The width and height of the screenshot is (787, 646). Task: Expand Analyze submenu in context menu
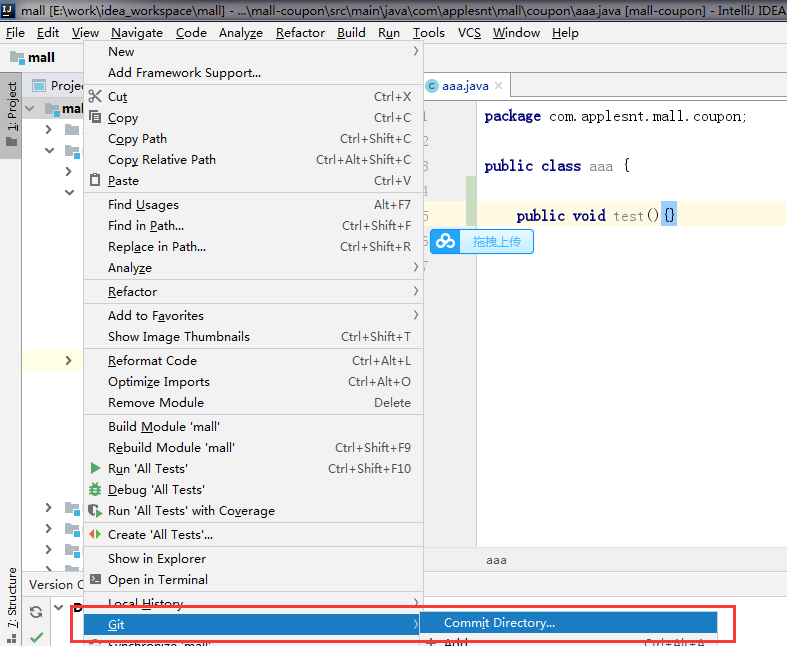coord(253,268)
